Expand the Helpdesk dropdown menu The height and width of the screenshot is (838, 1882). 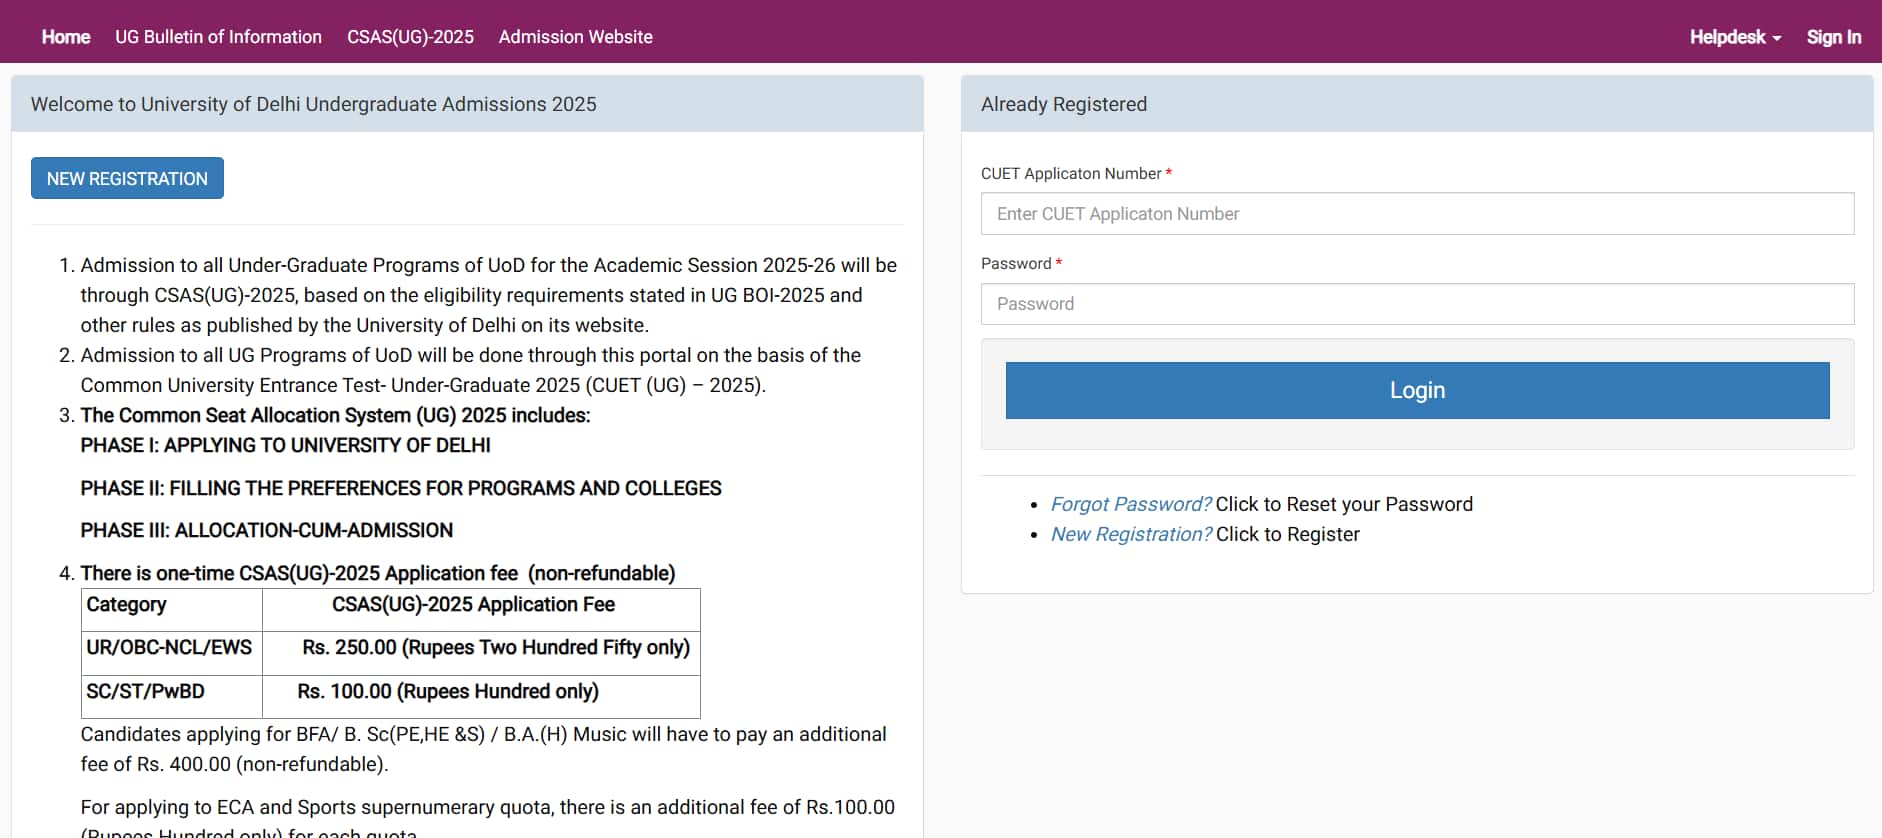[1735, 37]
